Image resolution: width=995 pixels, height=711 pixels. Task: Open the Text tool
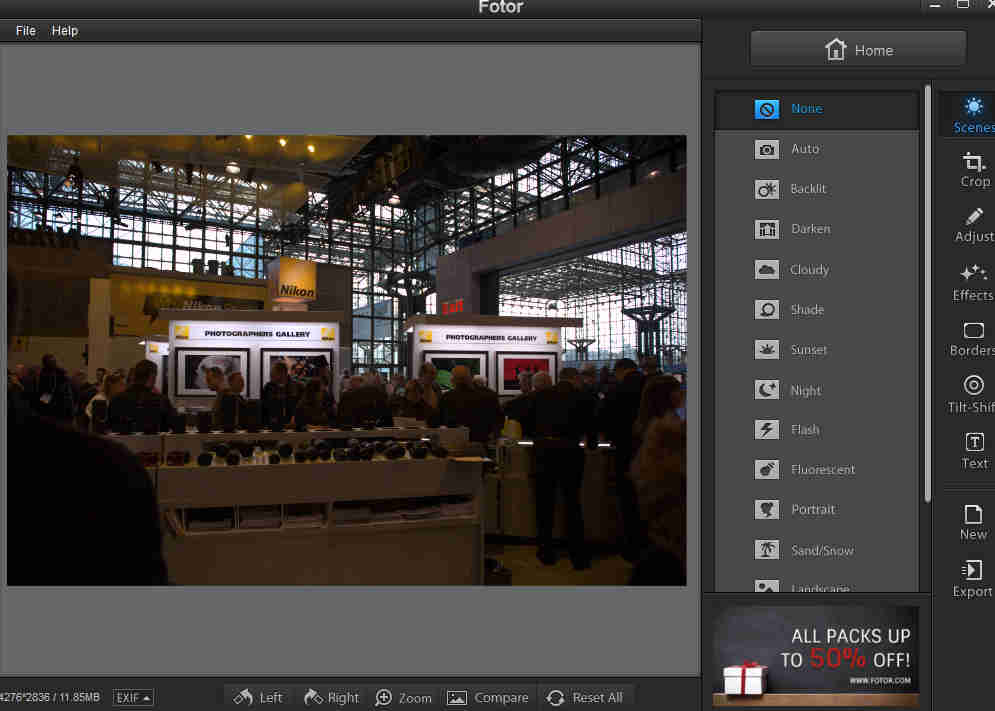(975, 451)
